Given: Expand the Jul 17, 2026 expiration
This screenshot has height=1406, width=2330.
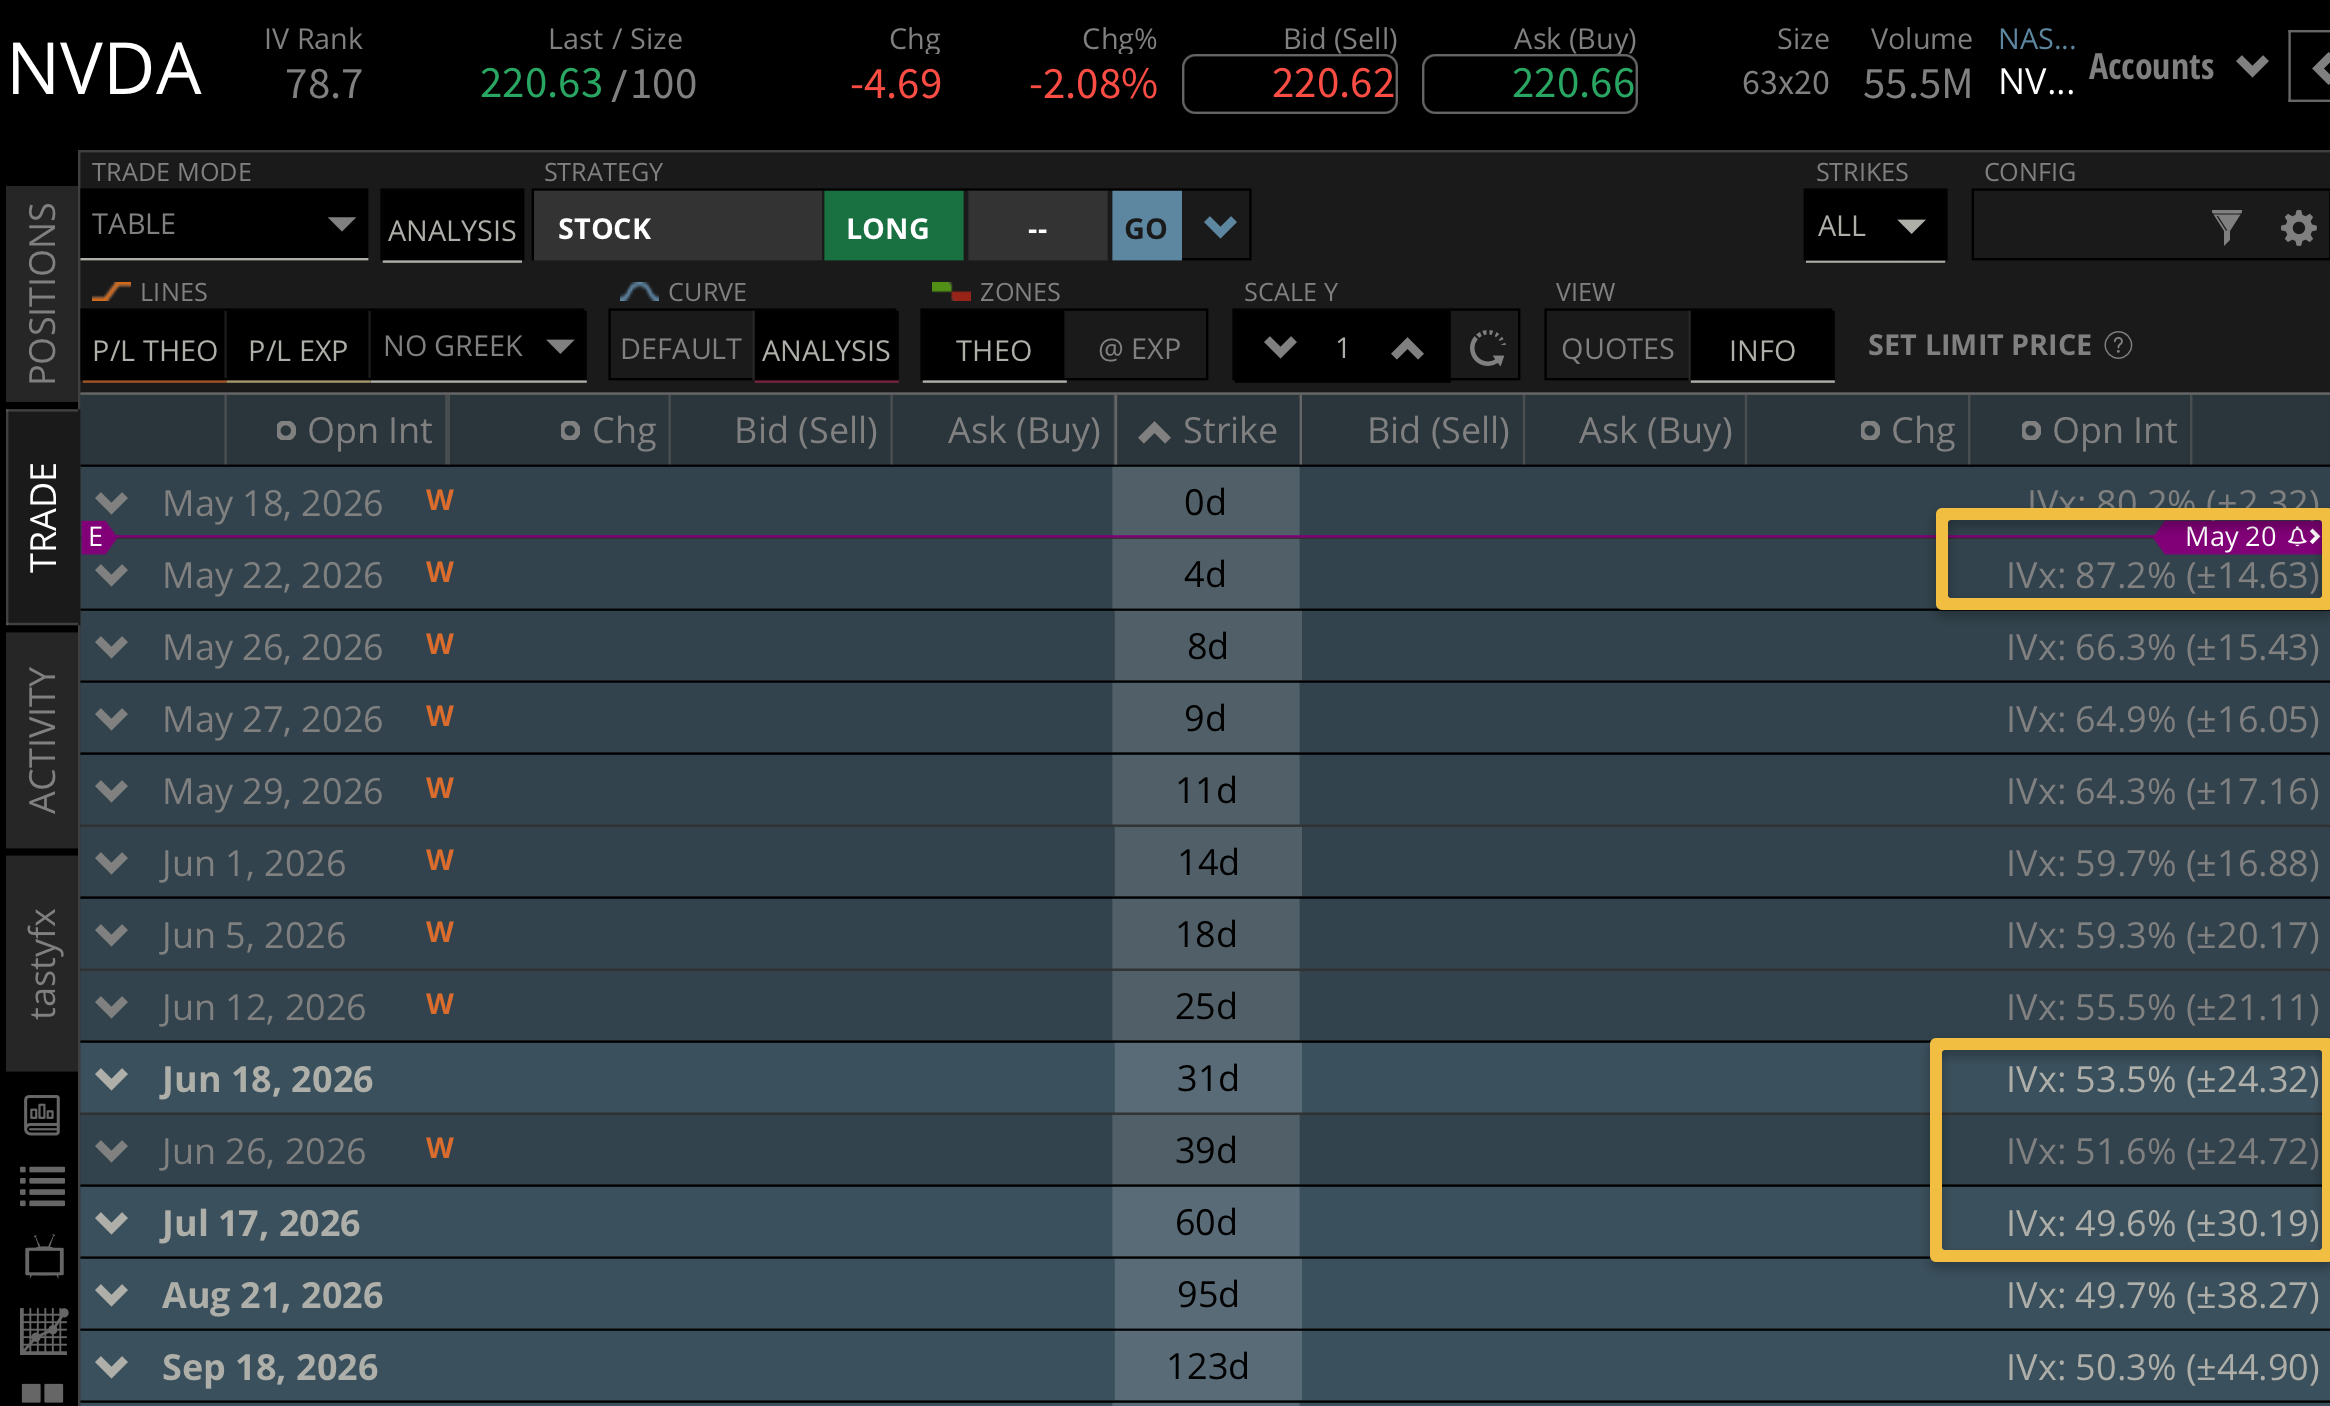Looking at the screenshot, I should tap(112, 1223).
